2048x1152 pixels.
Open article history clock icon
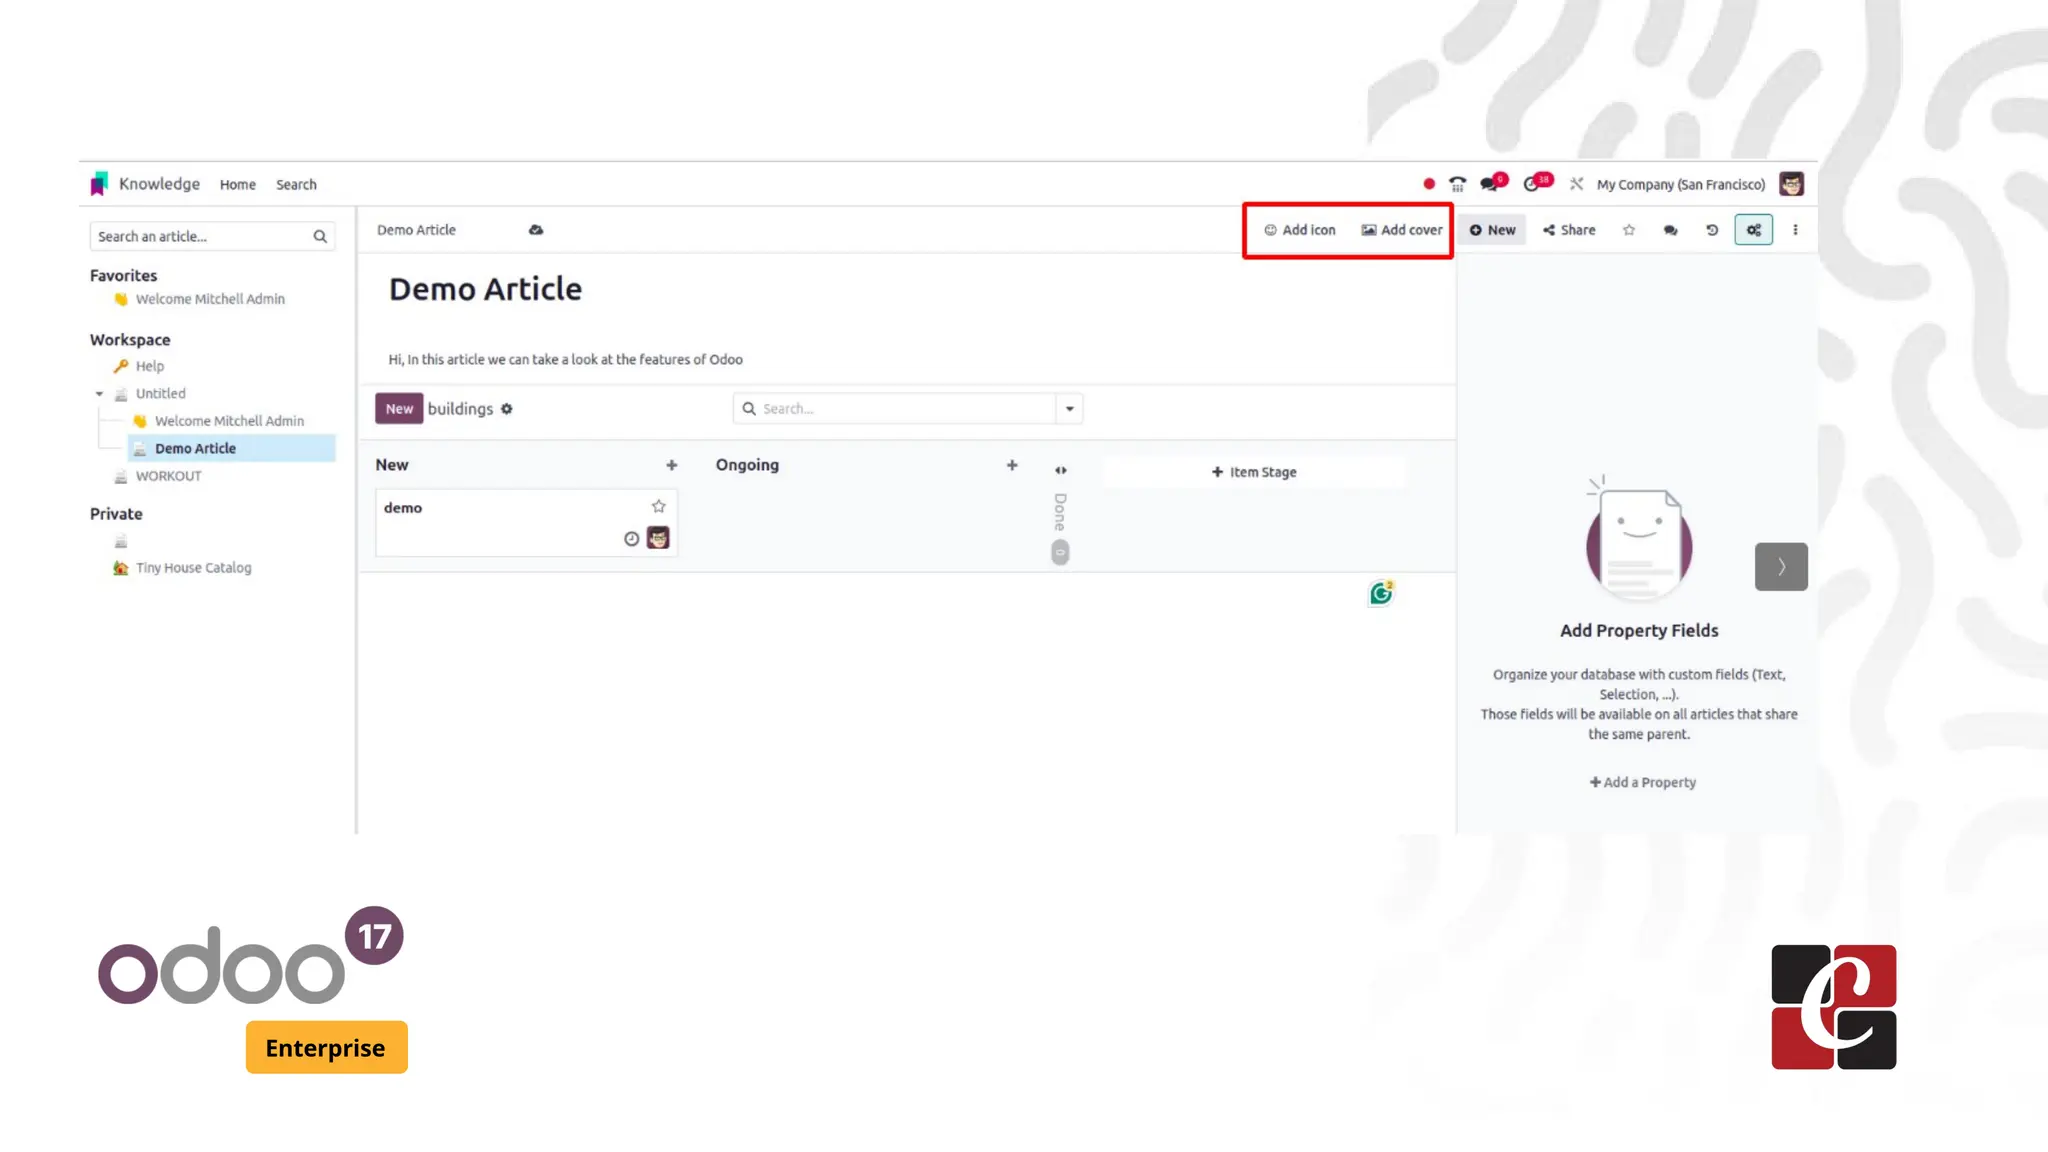click(x=1712, y=230)
